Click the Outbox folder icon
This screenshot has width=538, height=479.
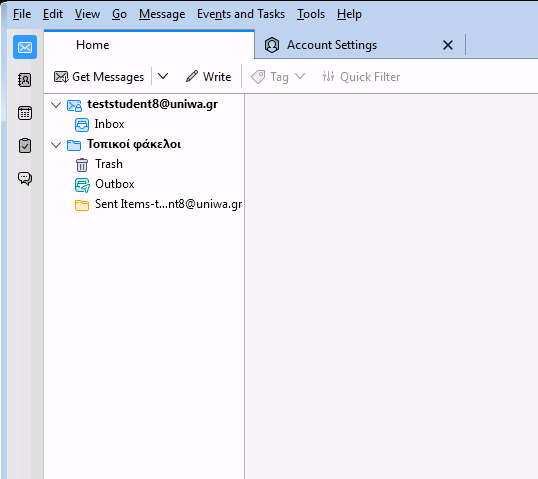(82, 185)
